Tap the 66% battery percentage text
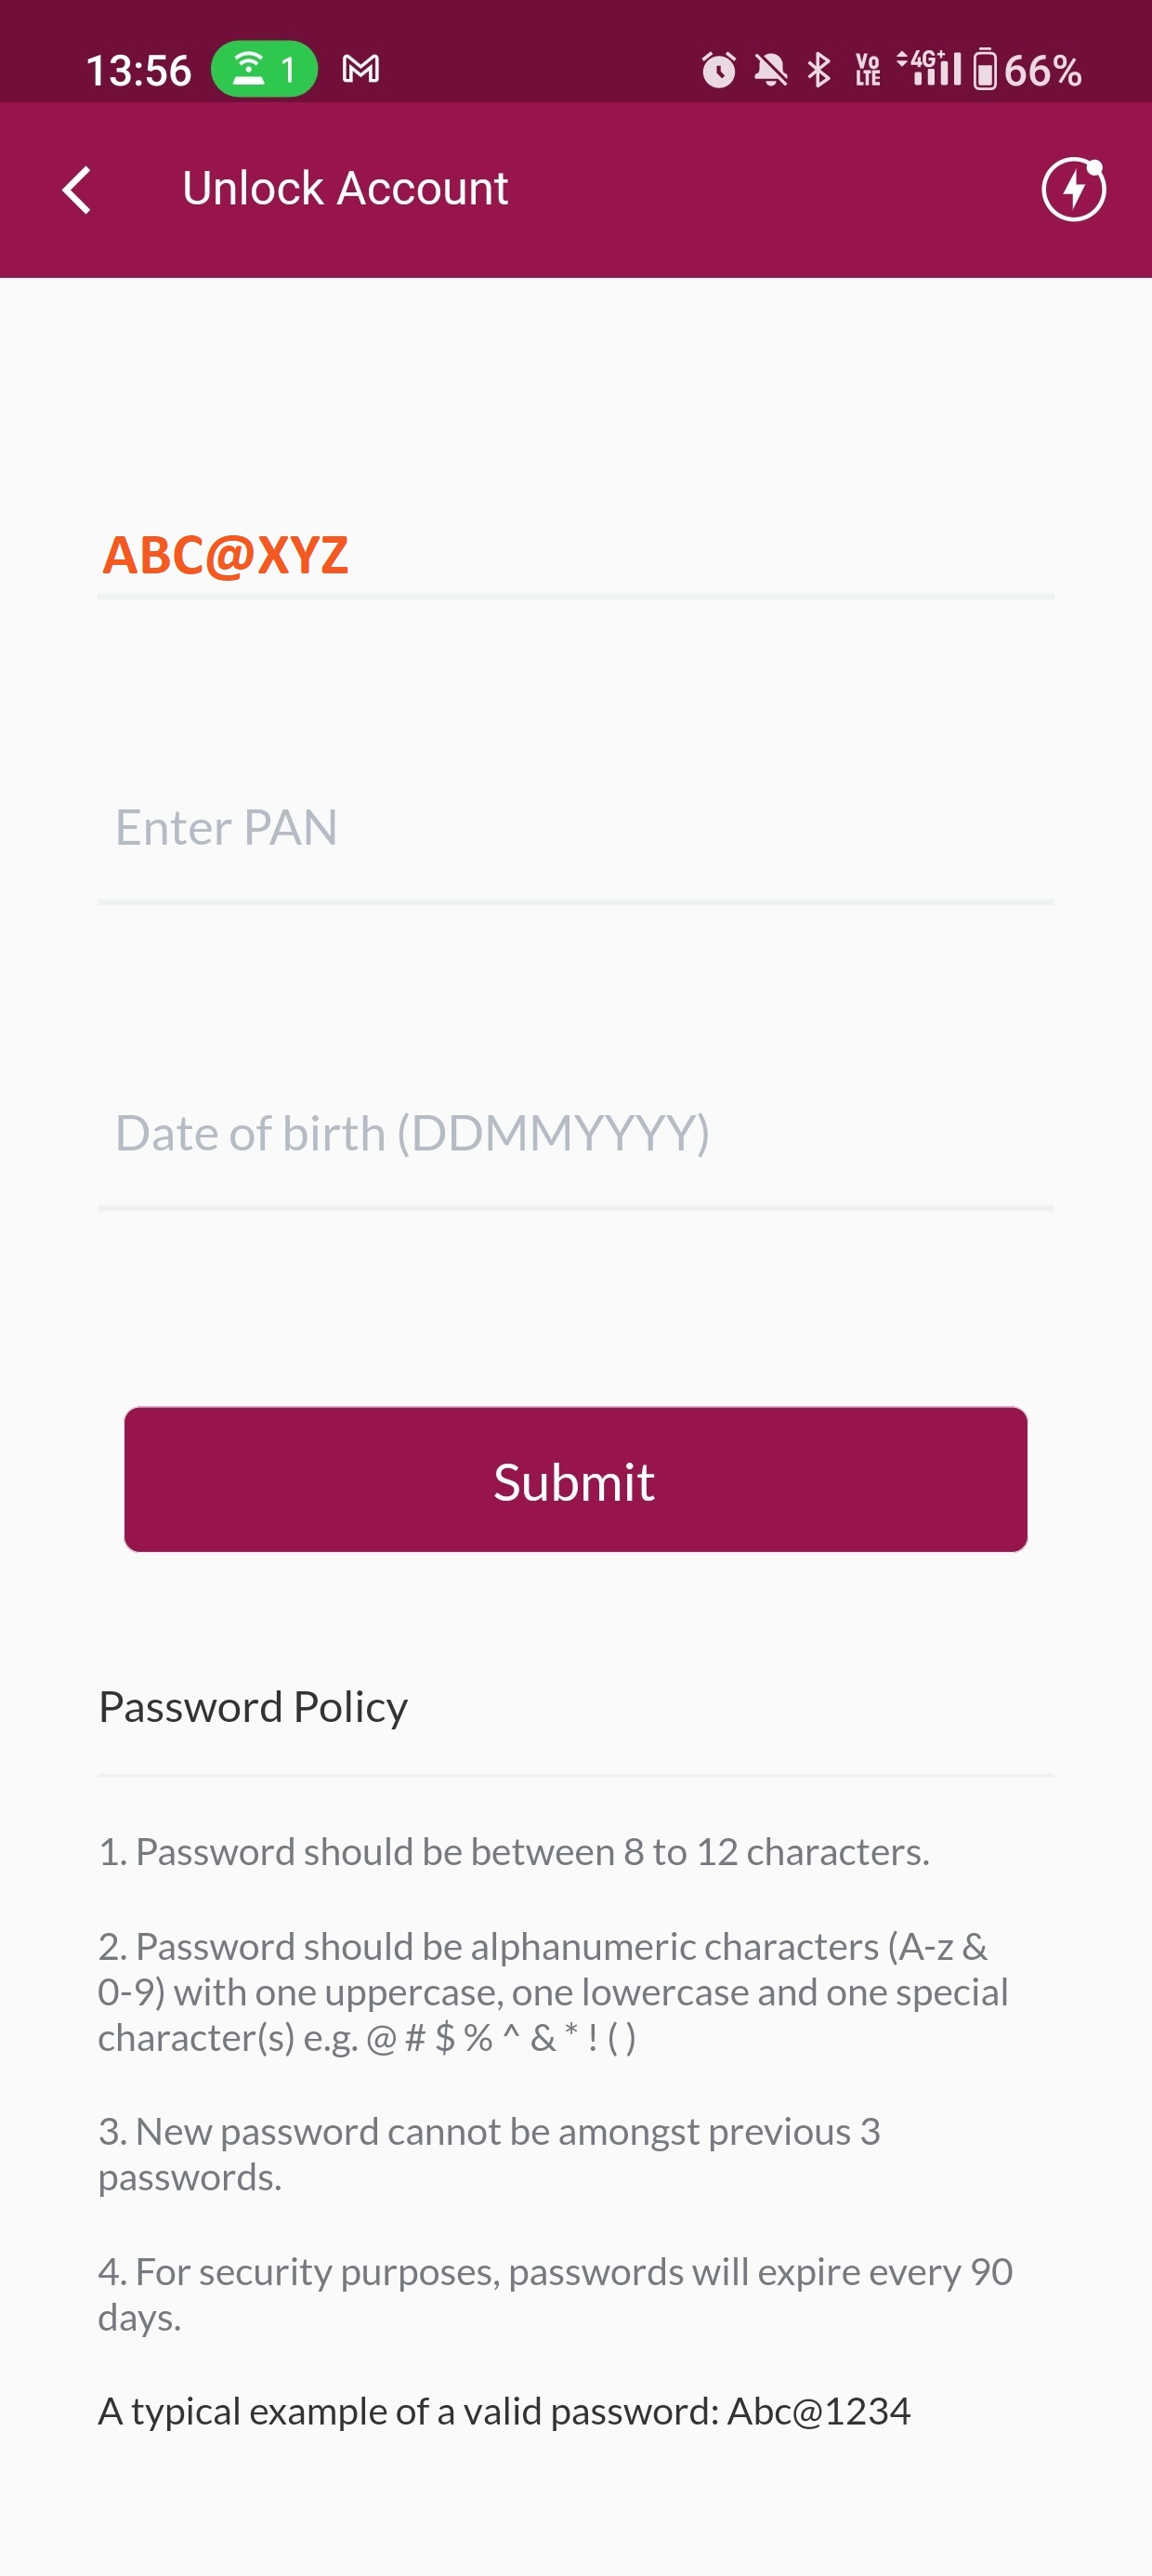 tap(1043, 70)
